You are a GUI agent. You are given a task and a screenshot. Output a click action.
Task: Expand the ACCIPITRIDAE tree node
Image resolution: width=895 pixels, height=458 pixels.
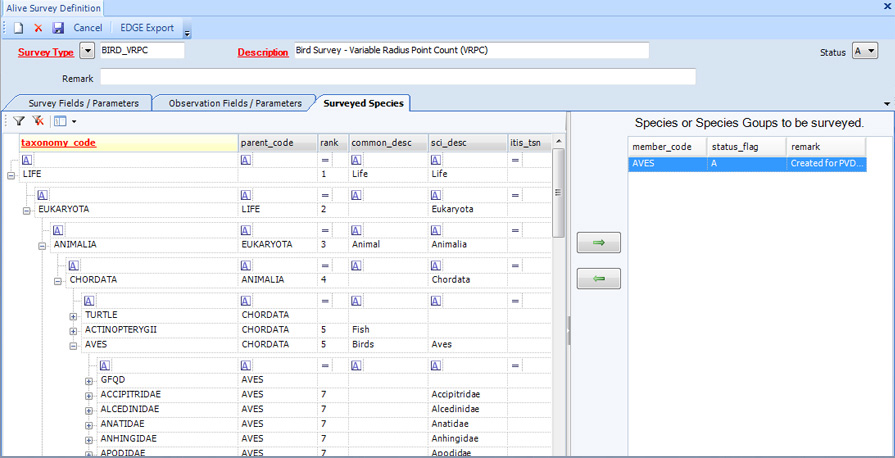point(89,395)
